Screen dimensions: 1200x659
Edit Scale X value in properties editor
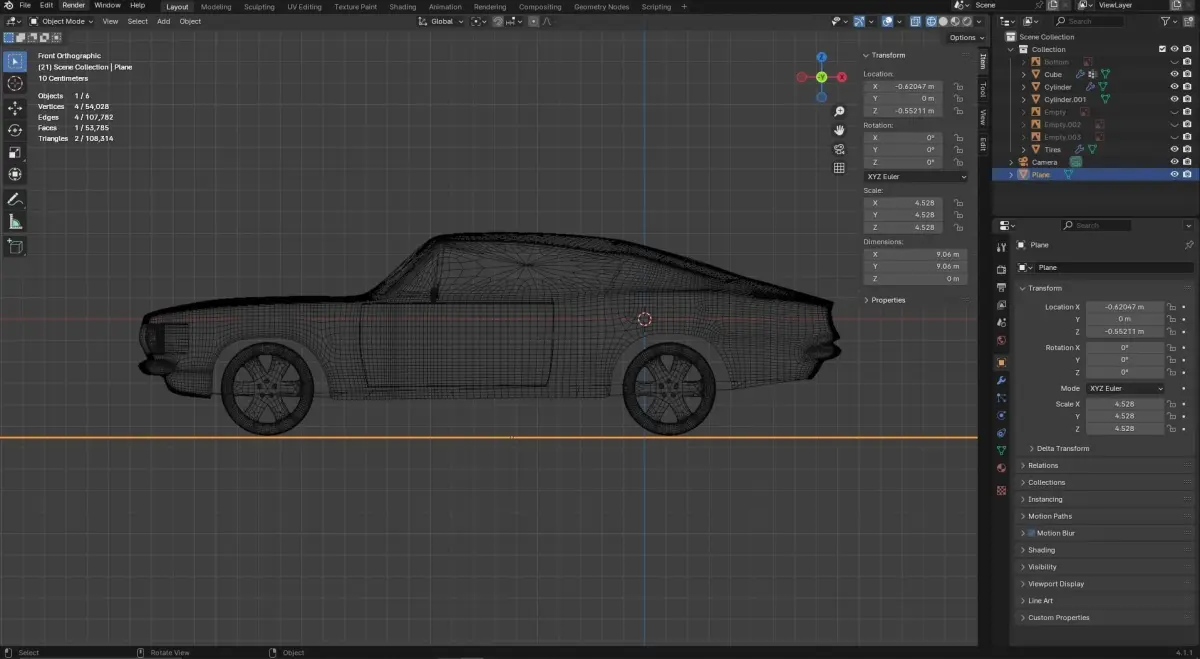[1125, 404]
